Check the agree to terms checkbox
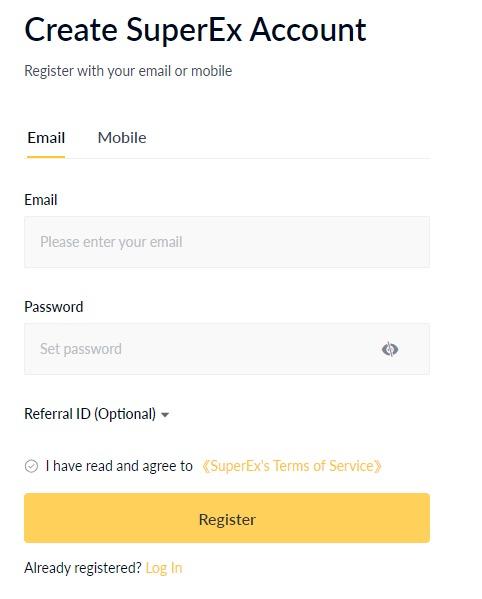Viewport: 482px width, 599px height. tap(31, 466)
